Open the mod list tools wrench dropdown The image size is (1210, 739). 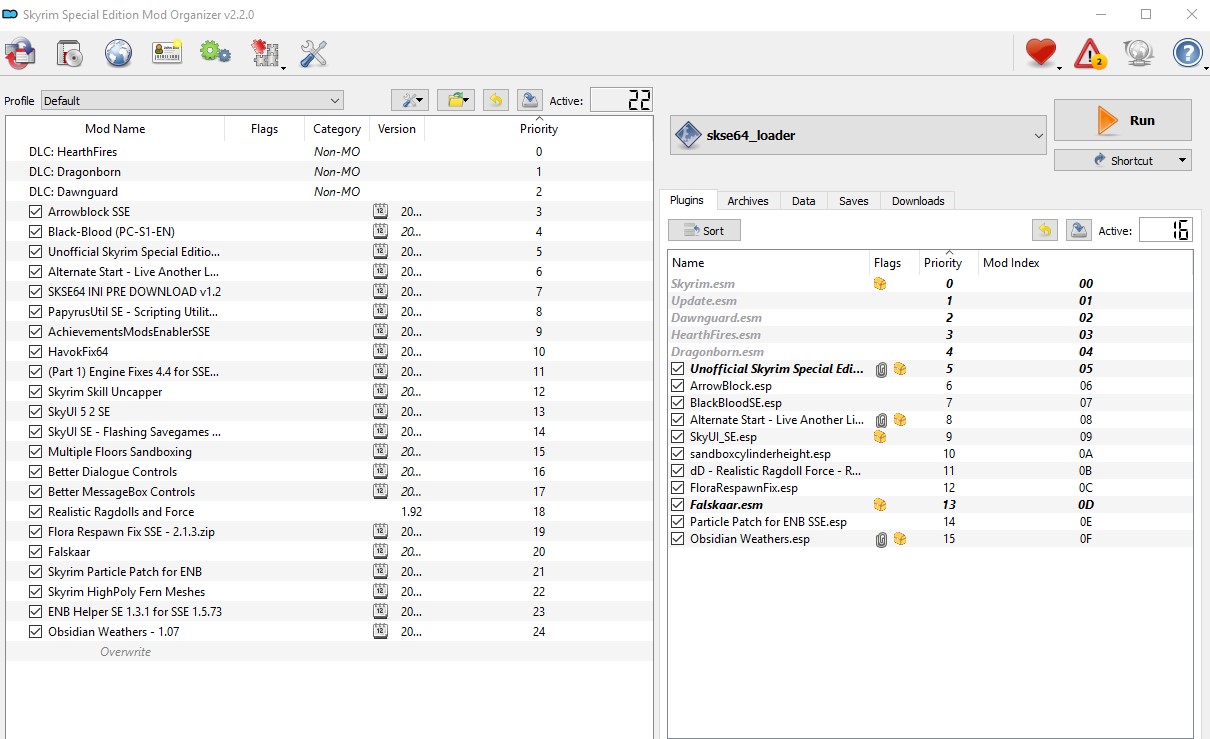click(411, 100)
